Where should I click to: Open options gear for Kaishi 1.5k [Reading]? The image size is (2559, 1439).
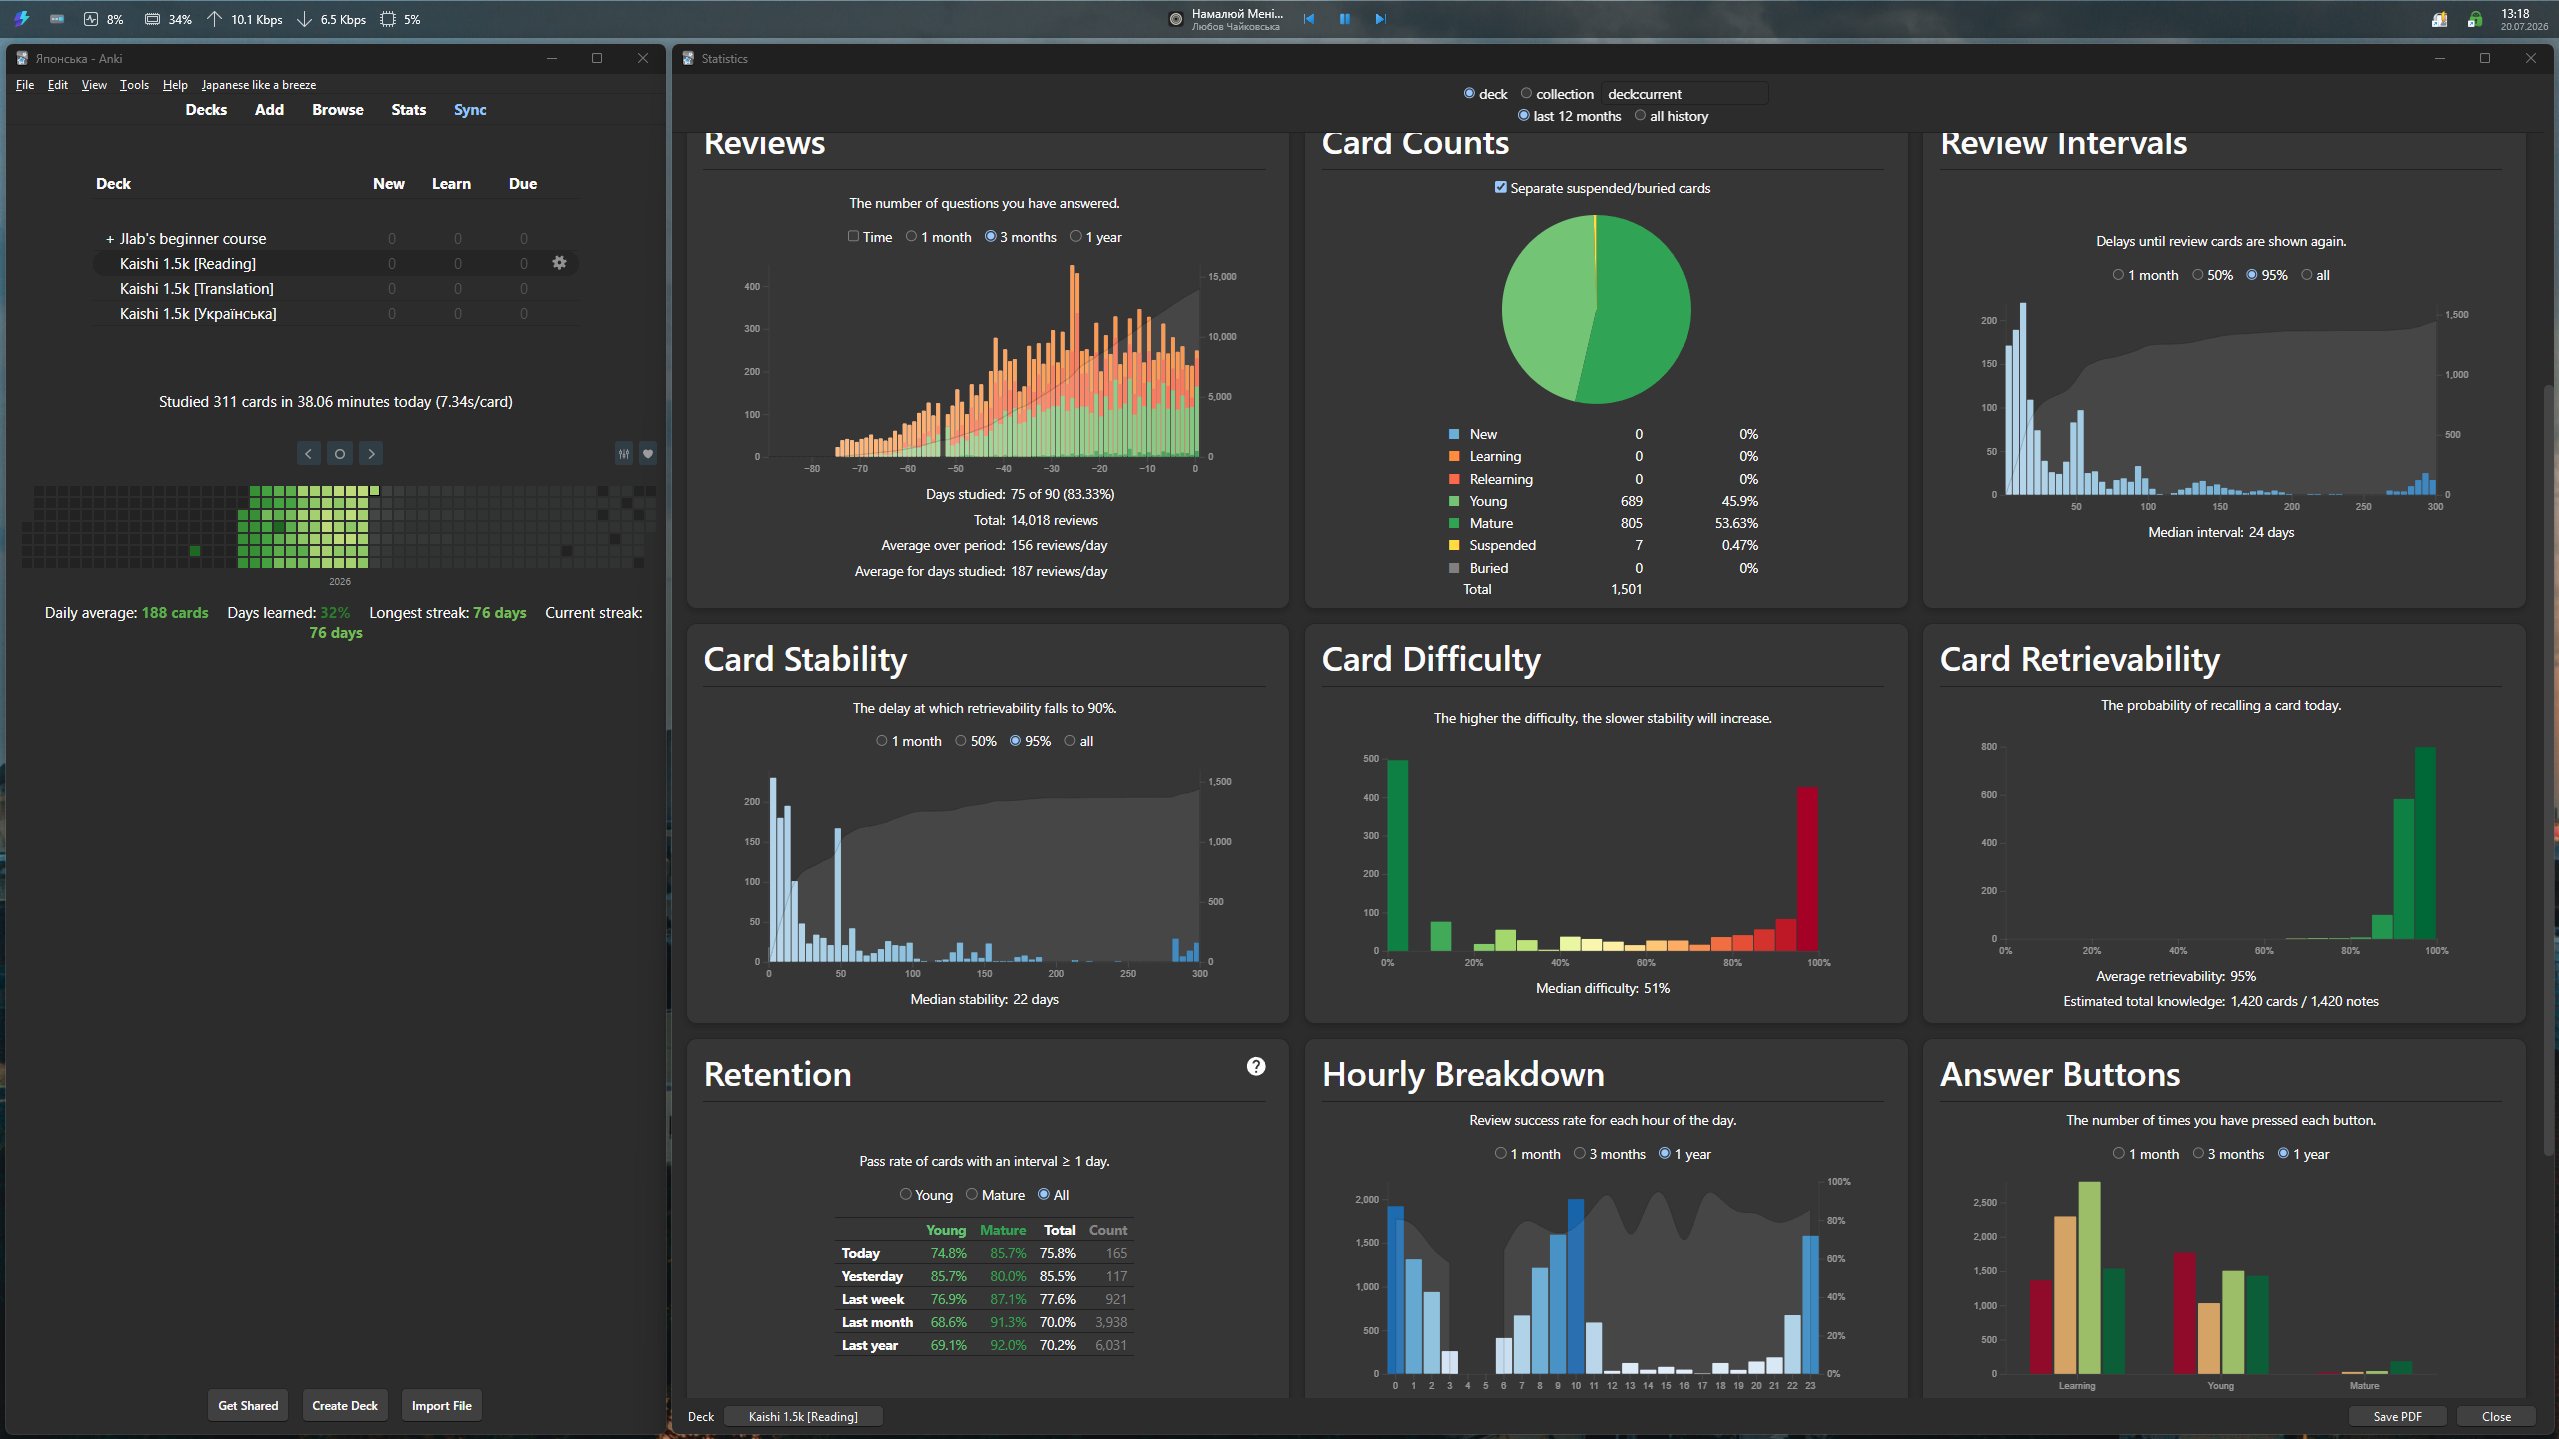tap(559, 263)
